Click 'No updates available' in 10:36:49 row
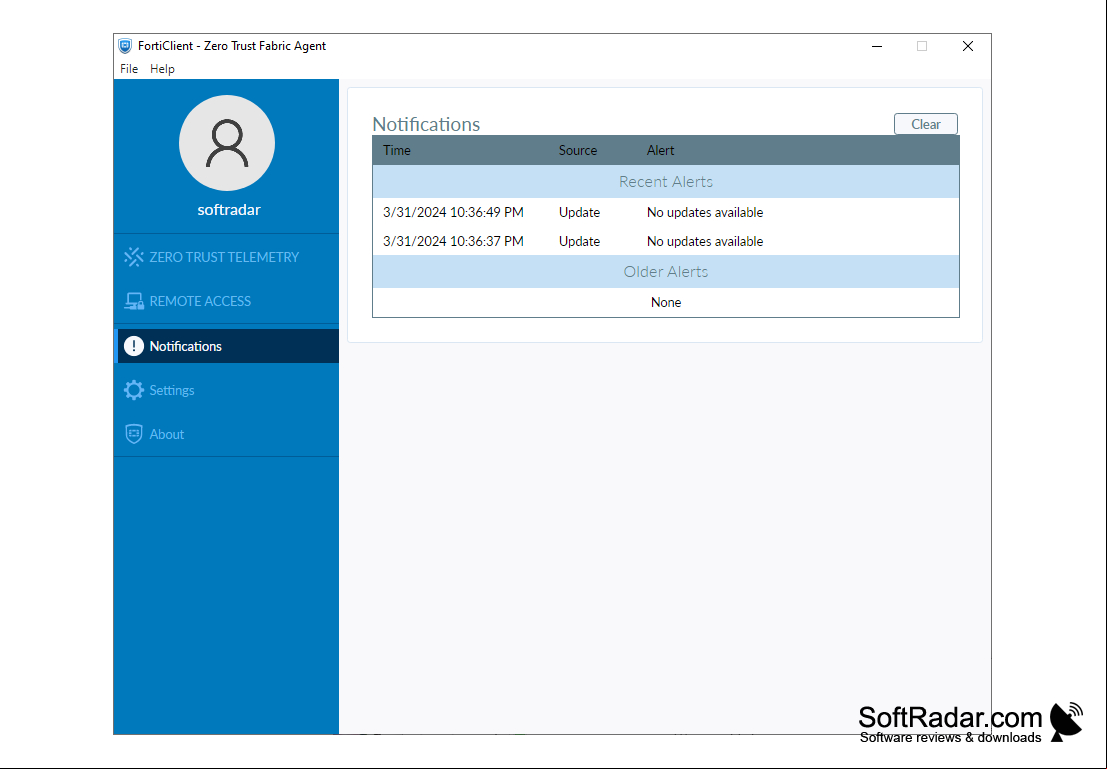Viewport: 1107px width, 769px height. [x=705, y=213]
